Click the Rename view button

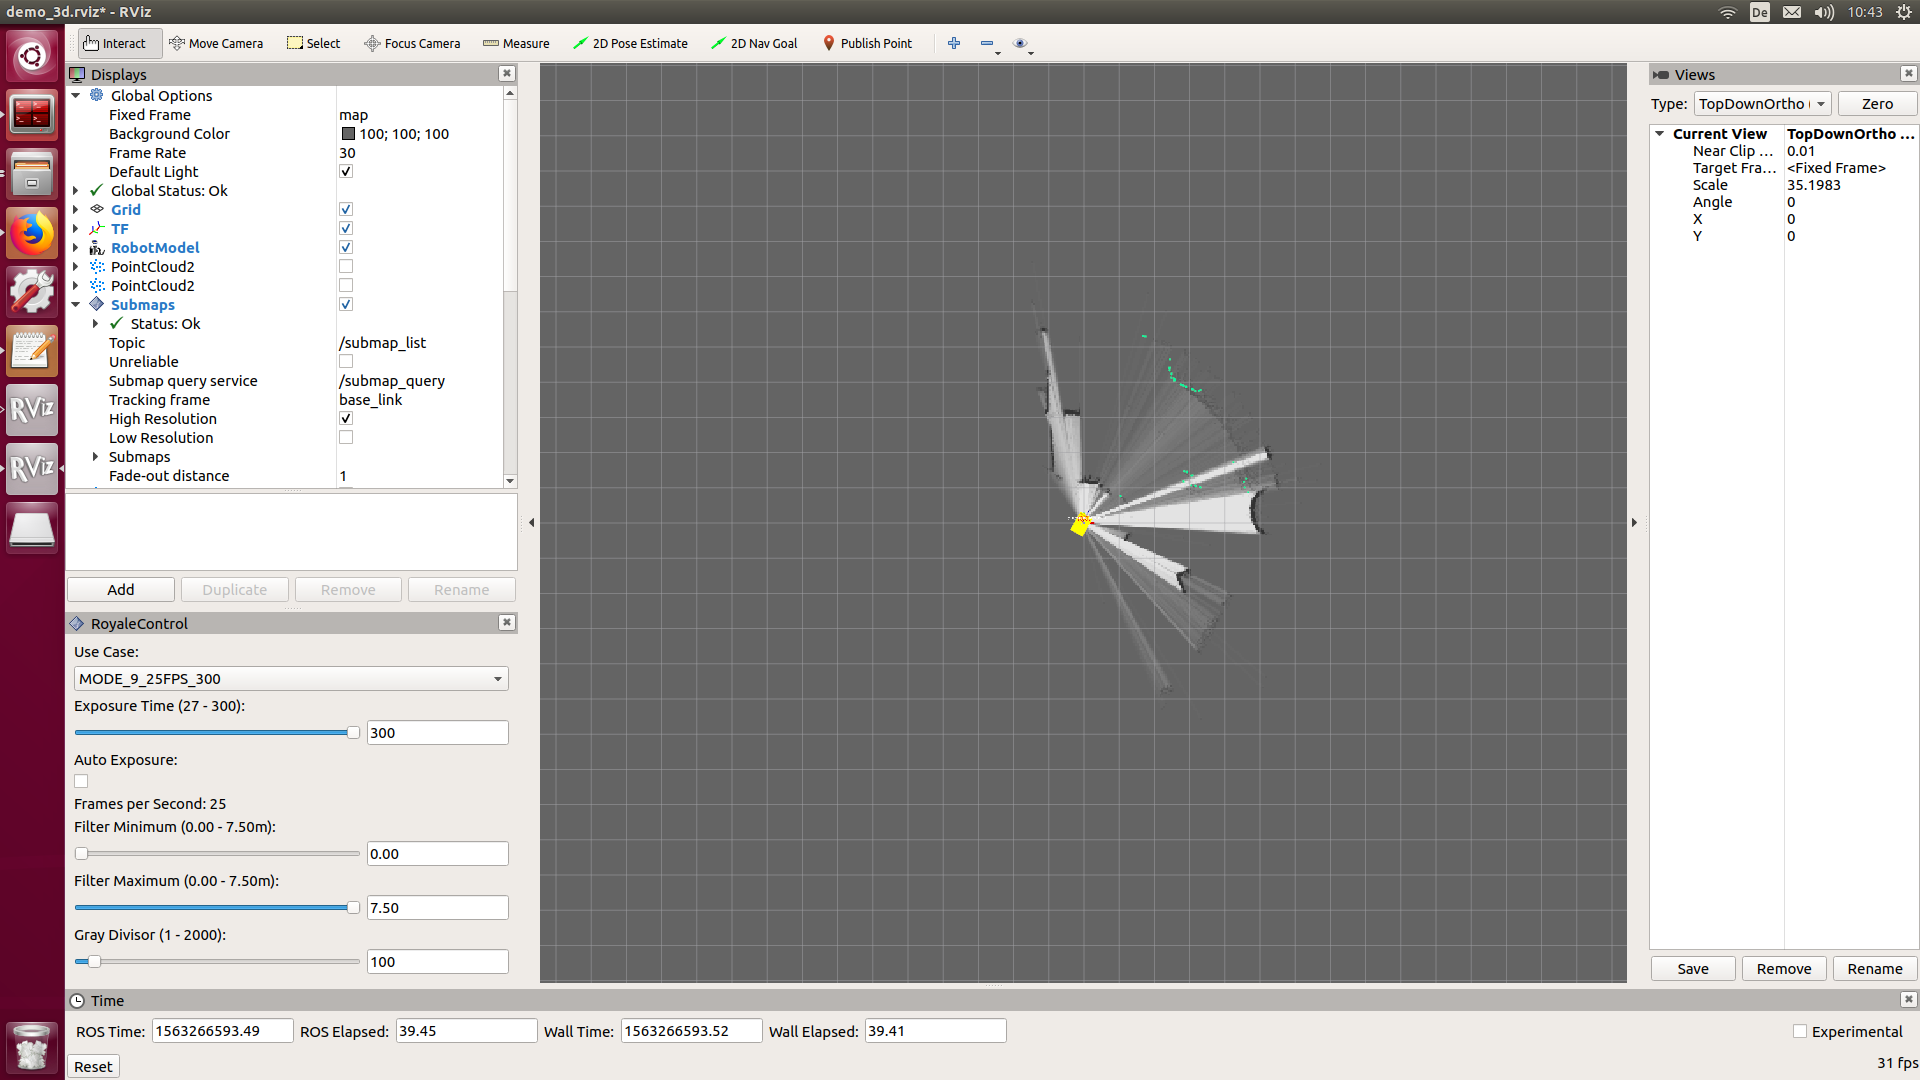point(1875,969)
